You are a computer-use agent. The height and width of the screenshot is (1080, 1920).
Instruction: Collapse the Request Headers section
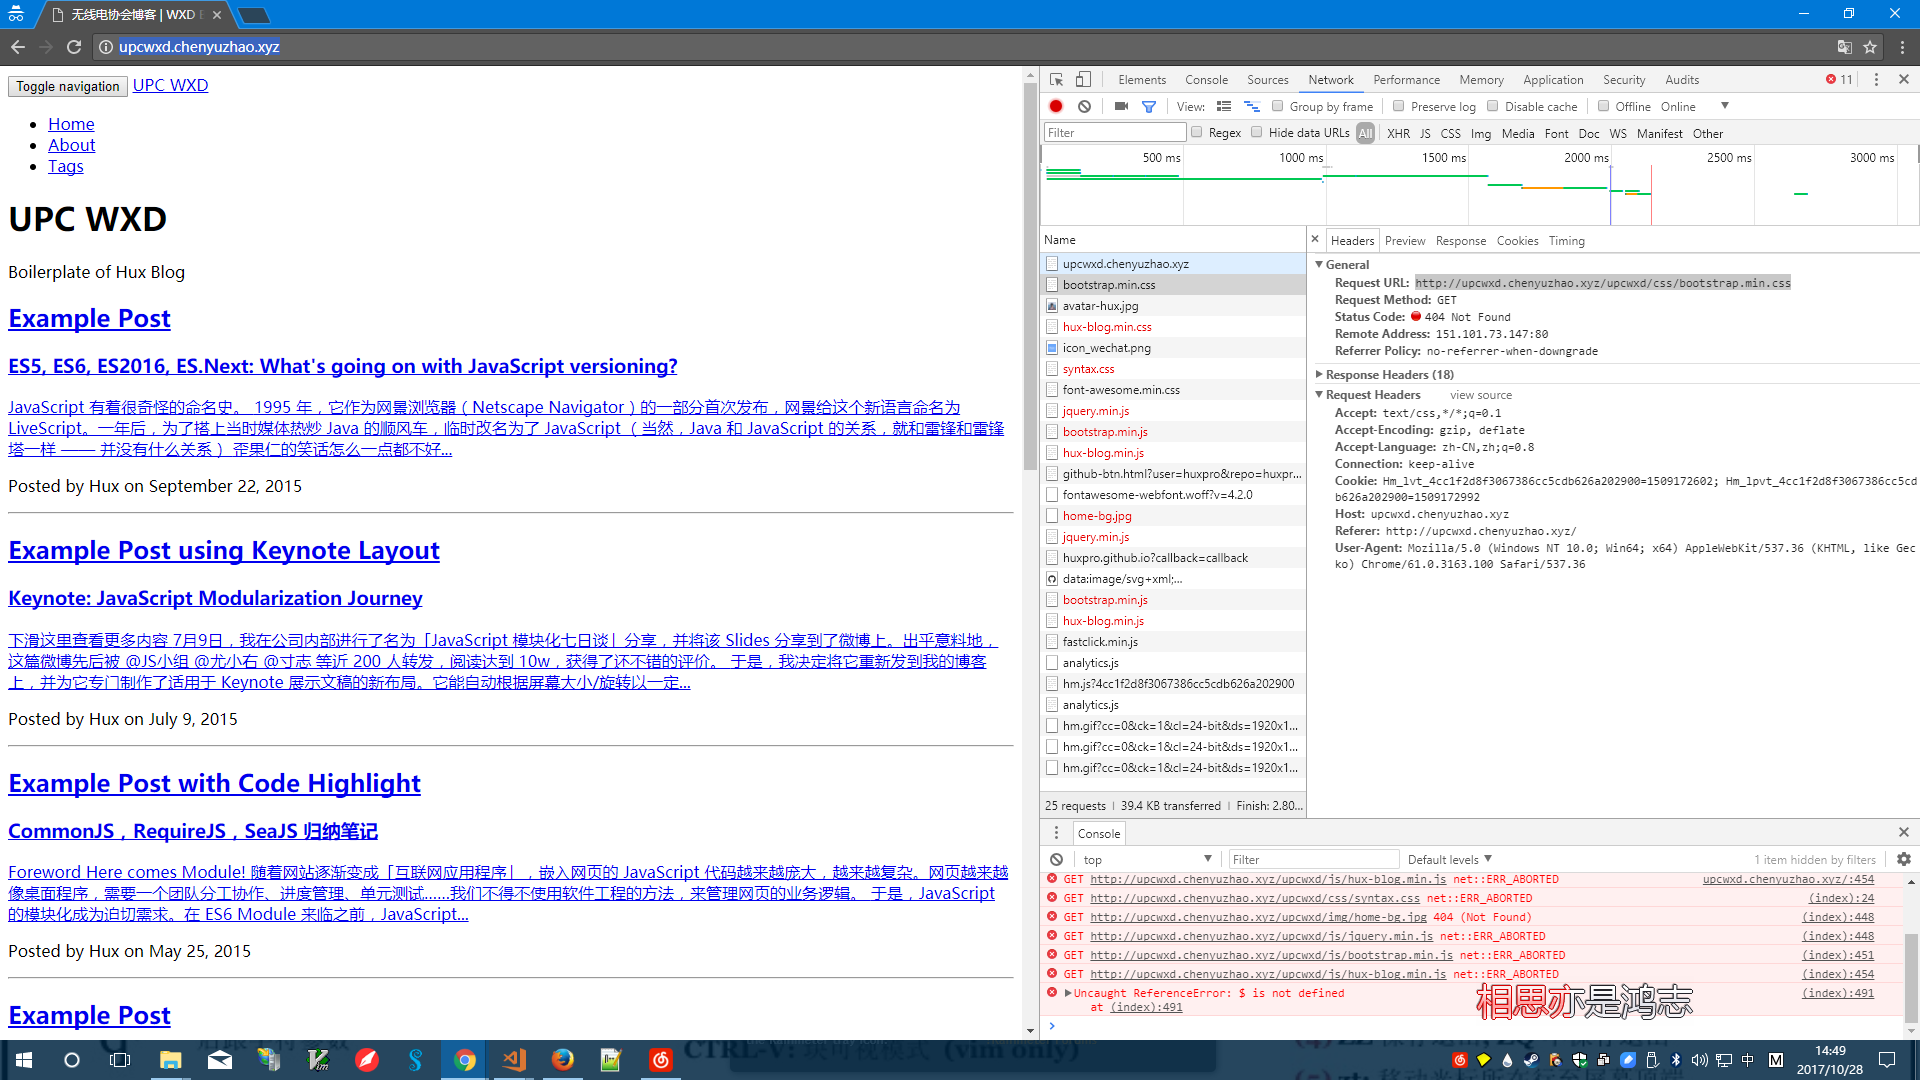coord(1319,395)
